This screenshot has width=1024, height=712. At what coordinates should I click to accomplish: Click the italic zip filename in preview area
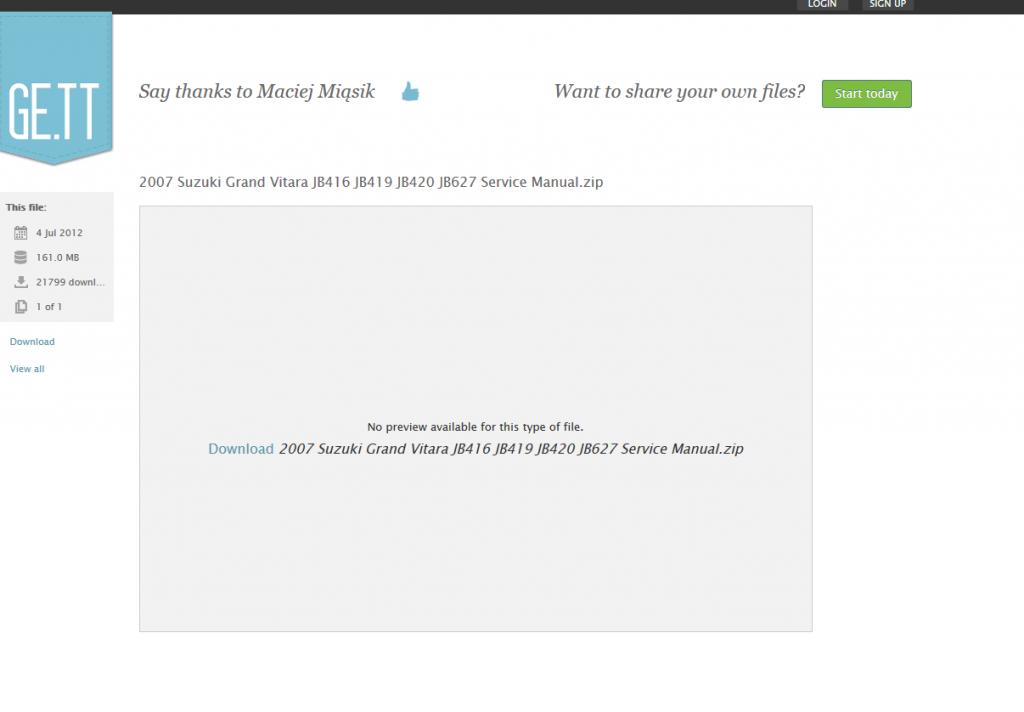[x=511, y=449]
